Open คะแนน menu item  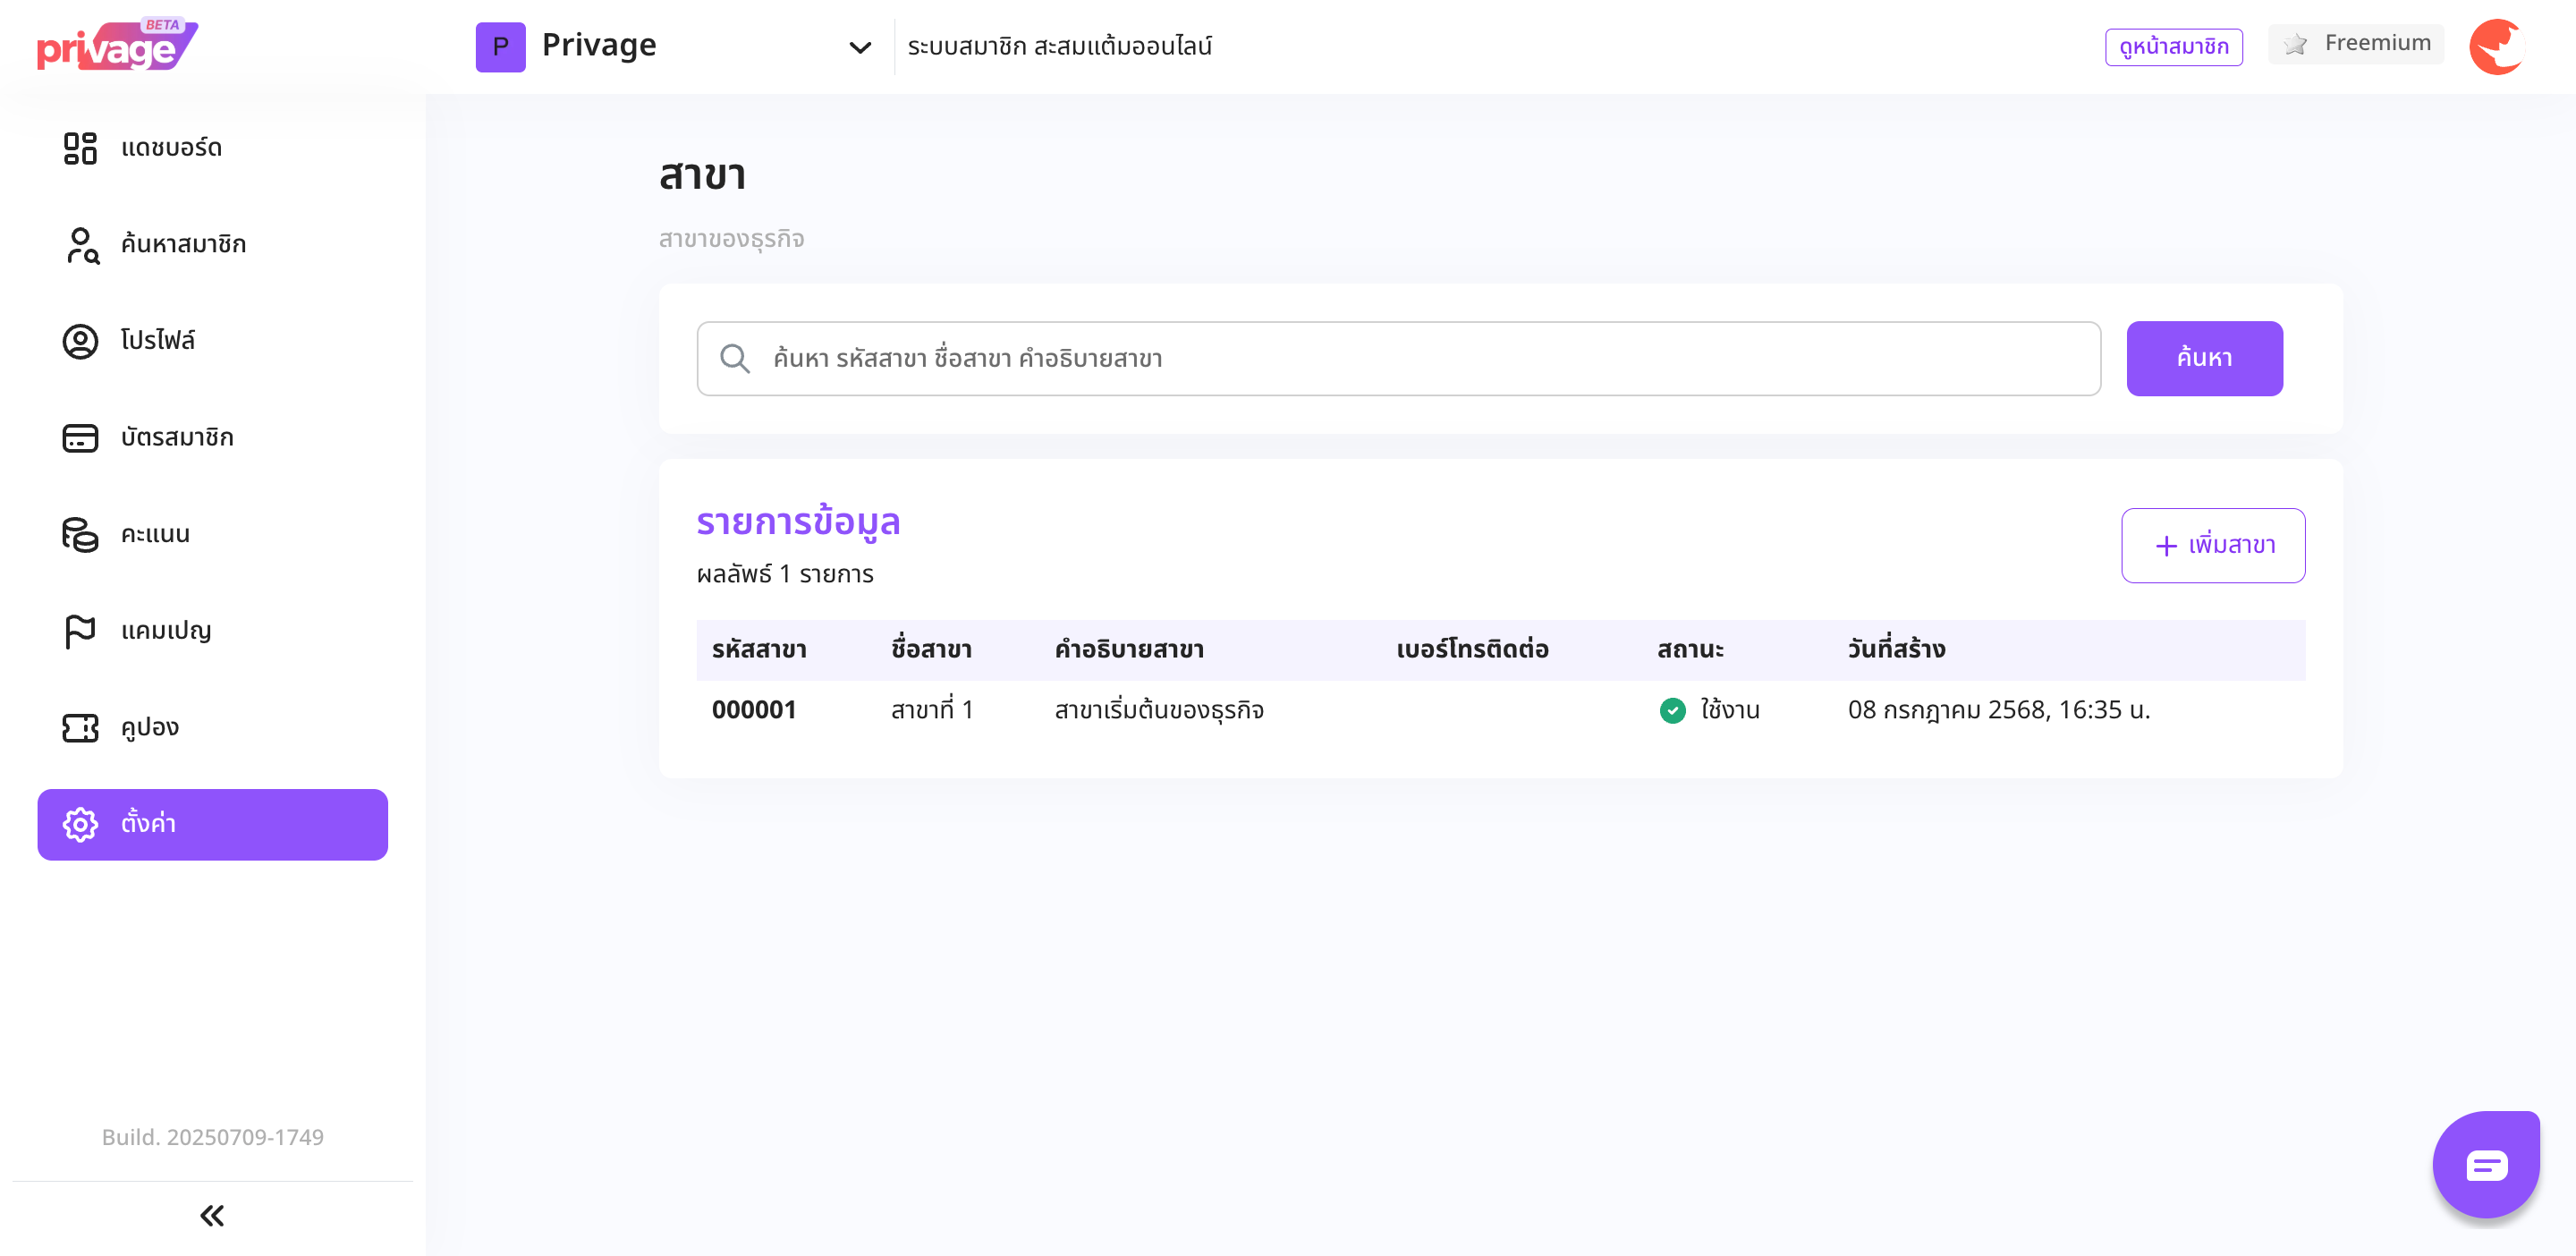tap(212, 534)
